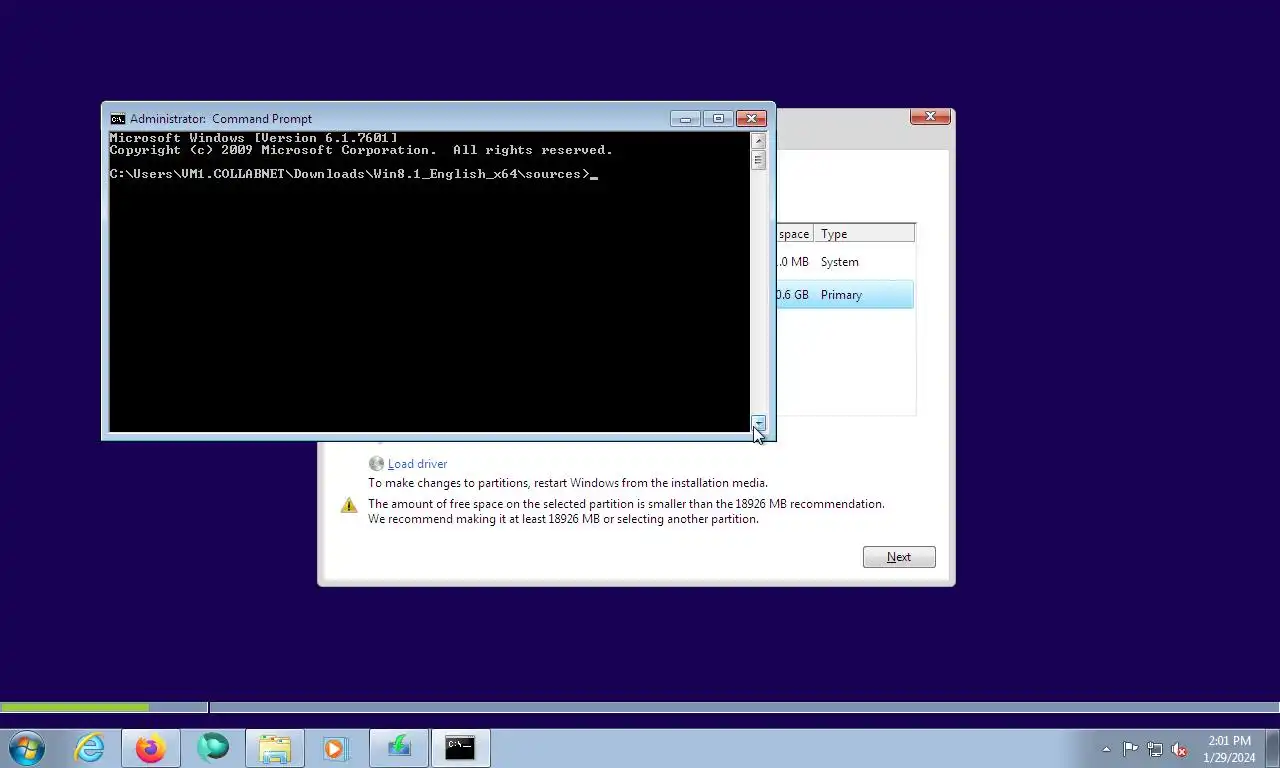
Task: Select the Command Prompt taskbar button
Action: pyautogui.click(x=460, y=748)
